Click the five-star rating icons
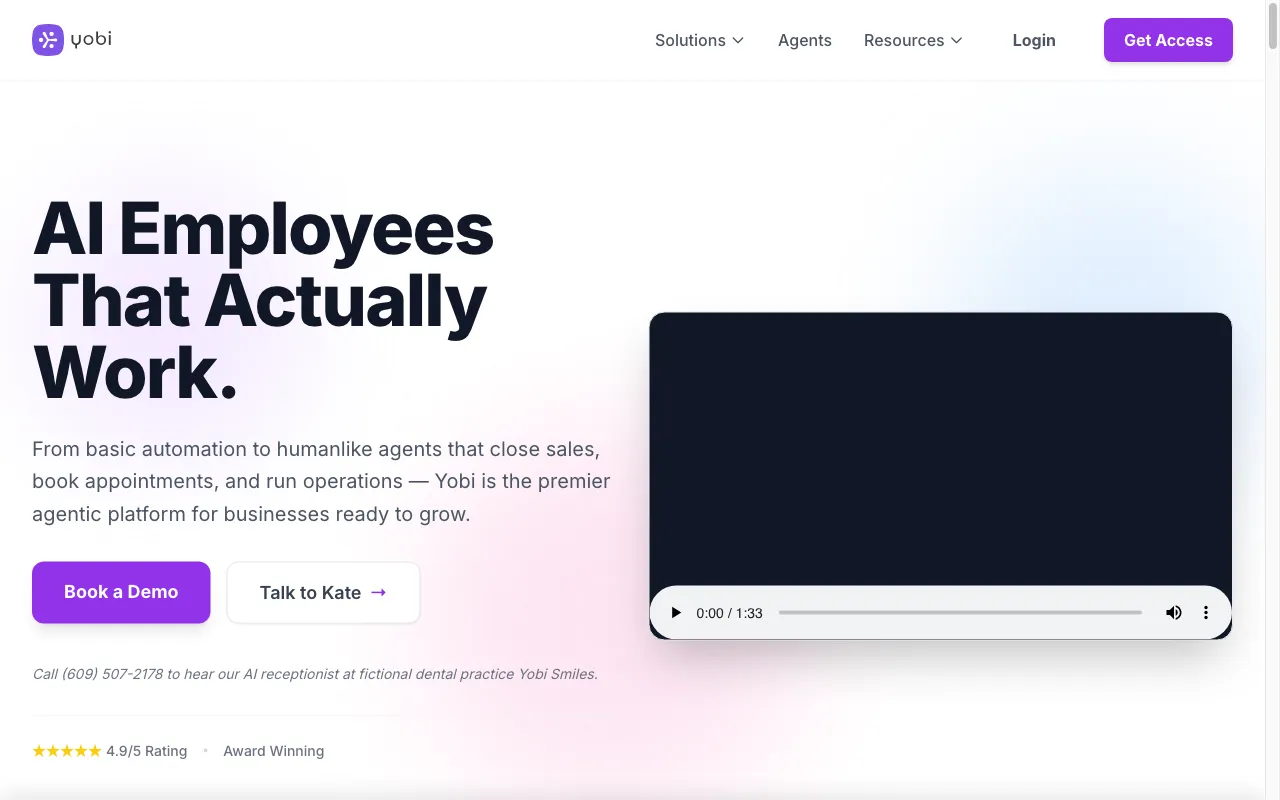 click(67, 751)
